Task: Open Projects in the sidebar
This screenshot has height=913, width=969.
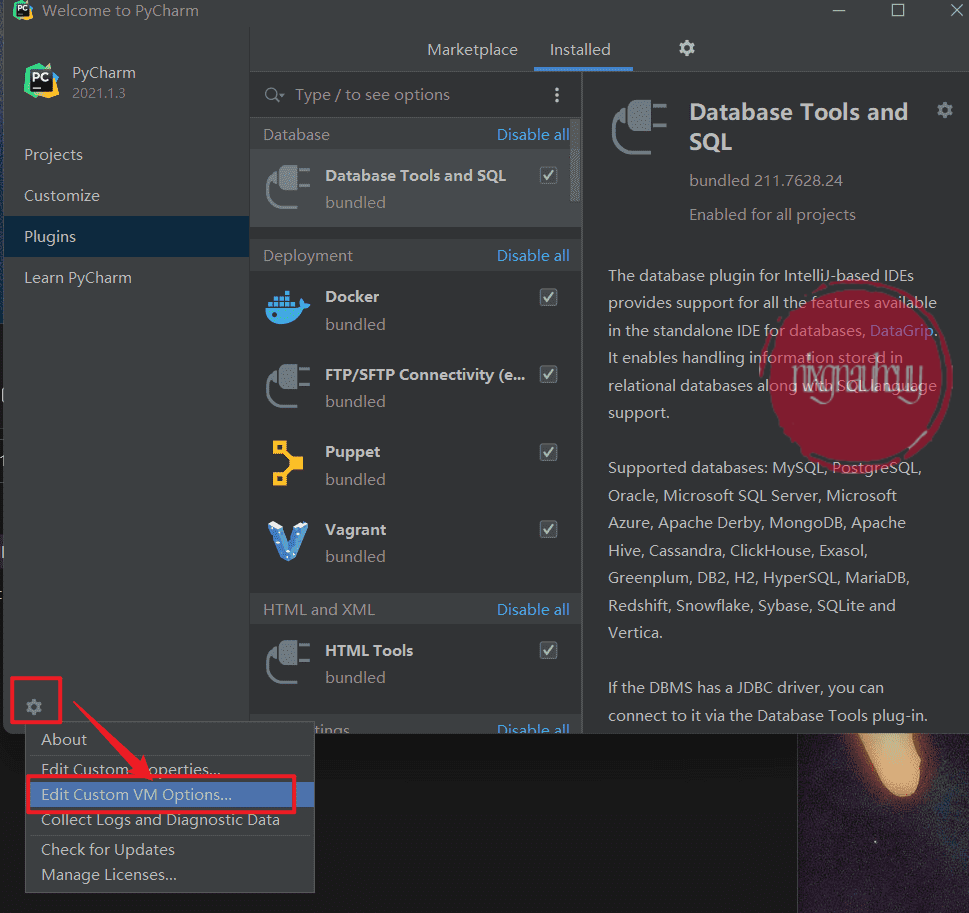Action: click(x=53, y=155)
